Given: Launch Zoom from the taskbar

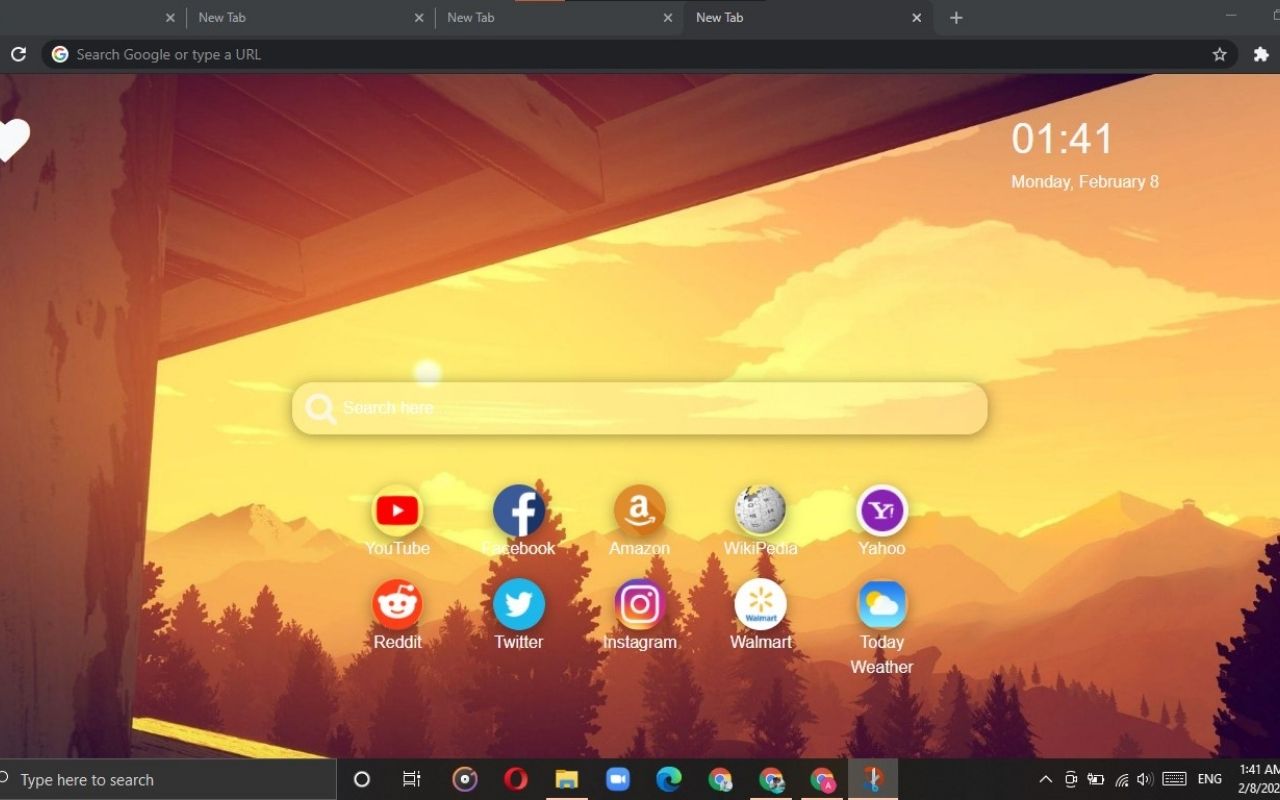Looking at the screenshot, I should [618, 779].
